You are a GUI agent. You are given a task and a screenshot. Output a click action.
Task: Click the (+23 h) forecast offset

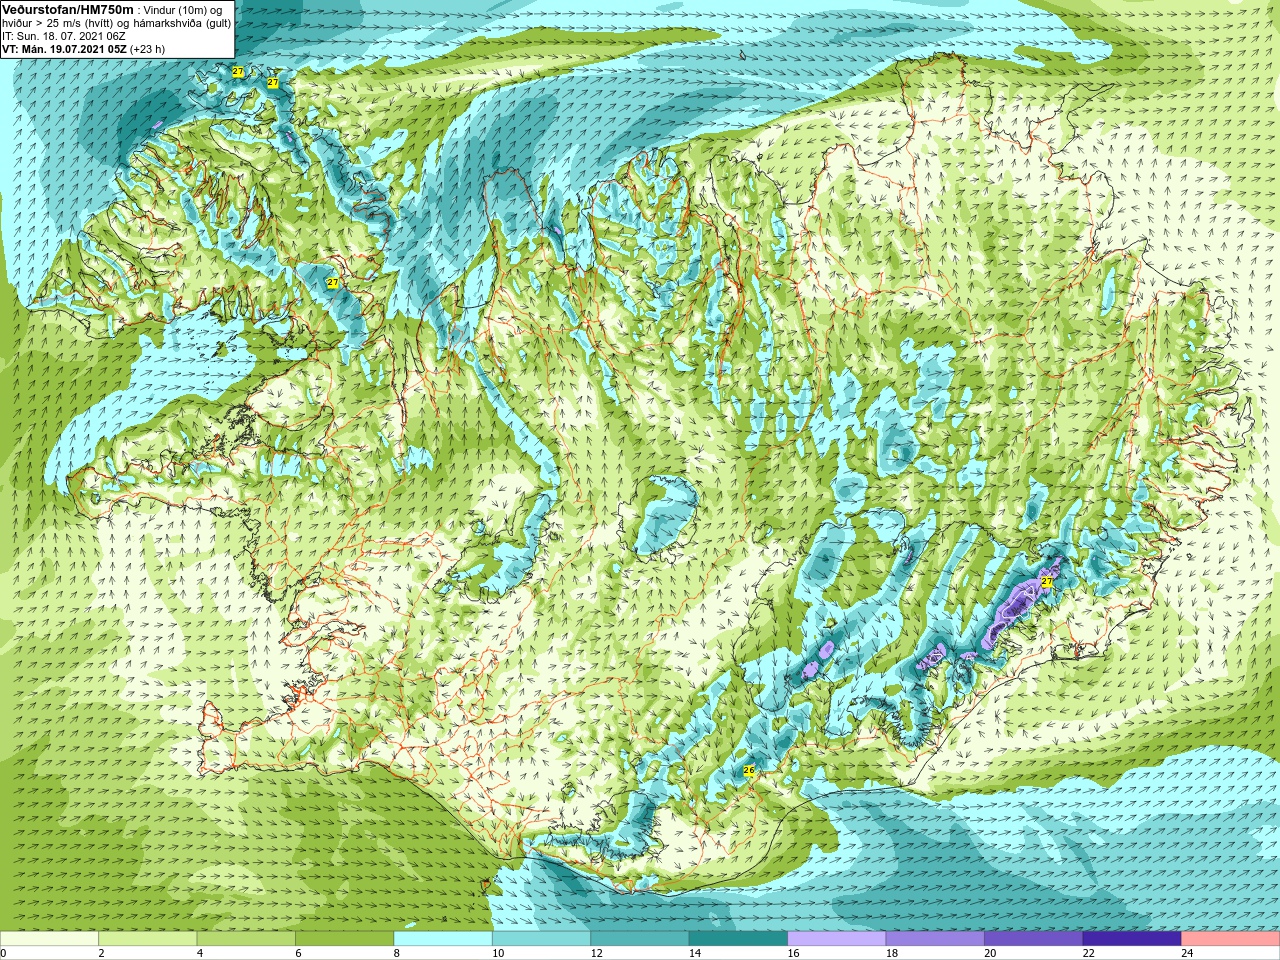click(148, 49)
